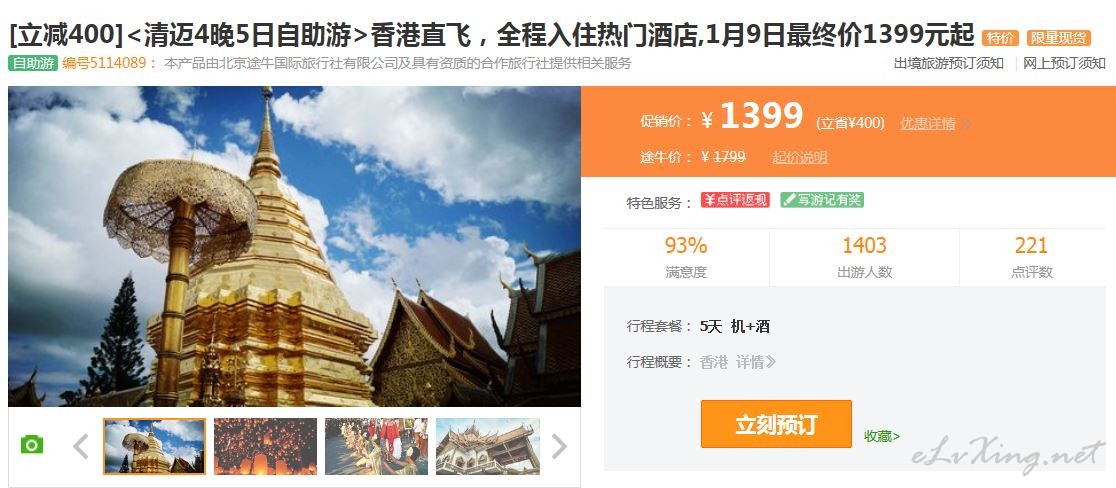The height and width of the screenshot is (488, 1116).
Task: Open 出境旅游预订须知 link
Action: pyautogui.click(x=949, y=63)
